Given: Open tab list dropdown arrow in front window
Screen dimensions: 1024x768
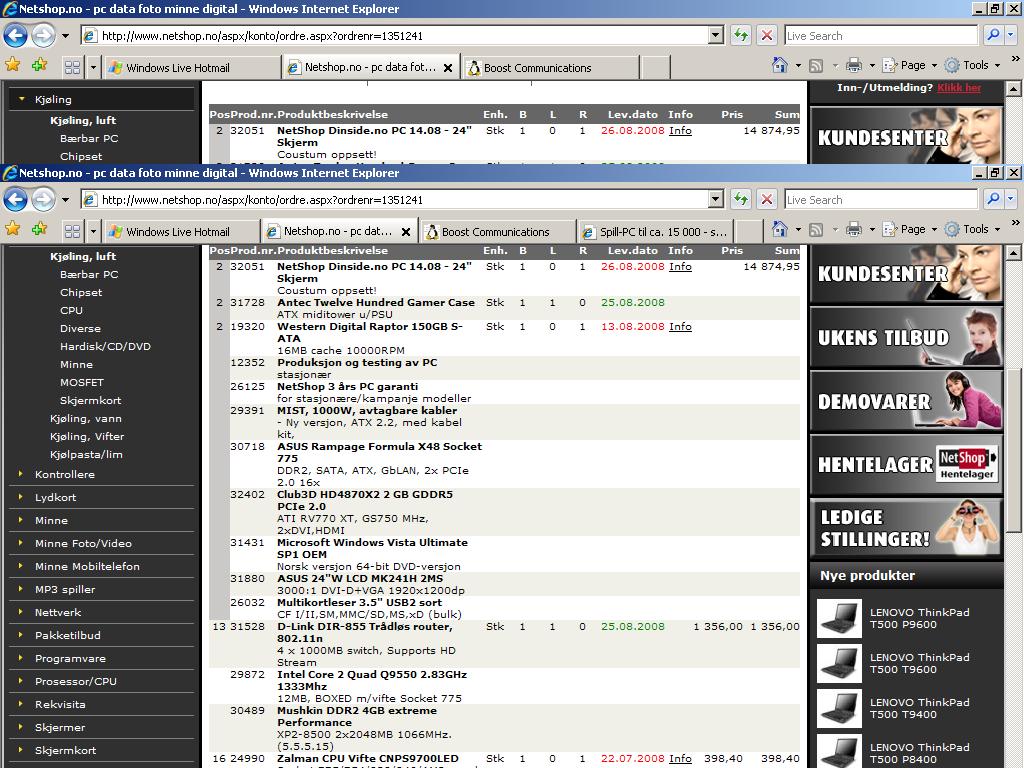Looking at the screenshot, I should (x=93, y=231).
